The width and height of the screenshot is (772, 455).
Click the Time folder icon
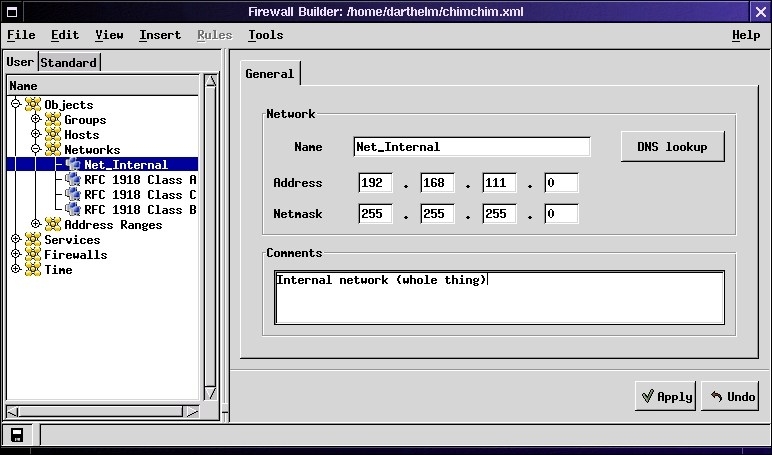click(33, 270)
